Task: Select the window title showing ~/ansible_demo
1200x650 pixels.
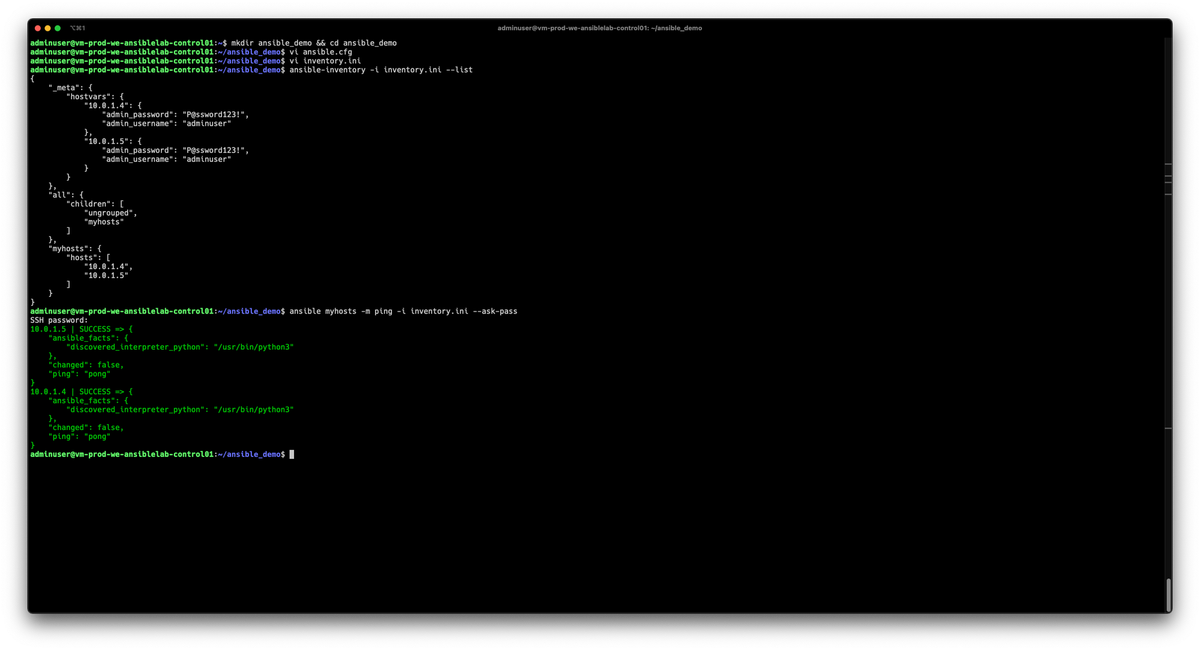Action: 601,27
